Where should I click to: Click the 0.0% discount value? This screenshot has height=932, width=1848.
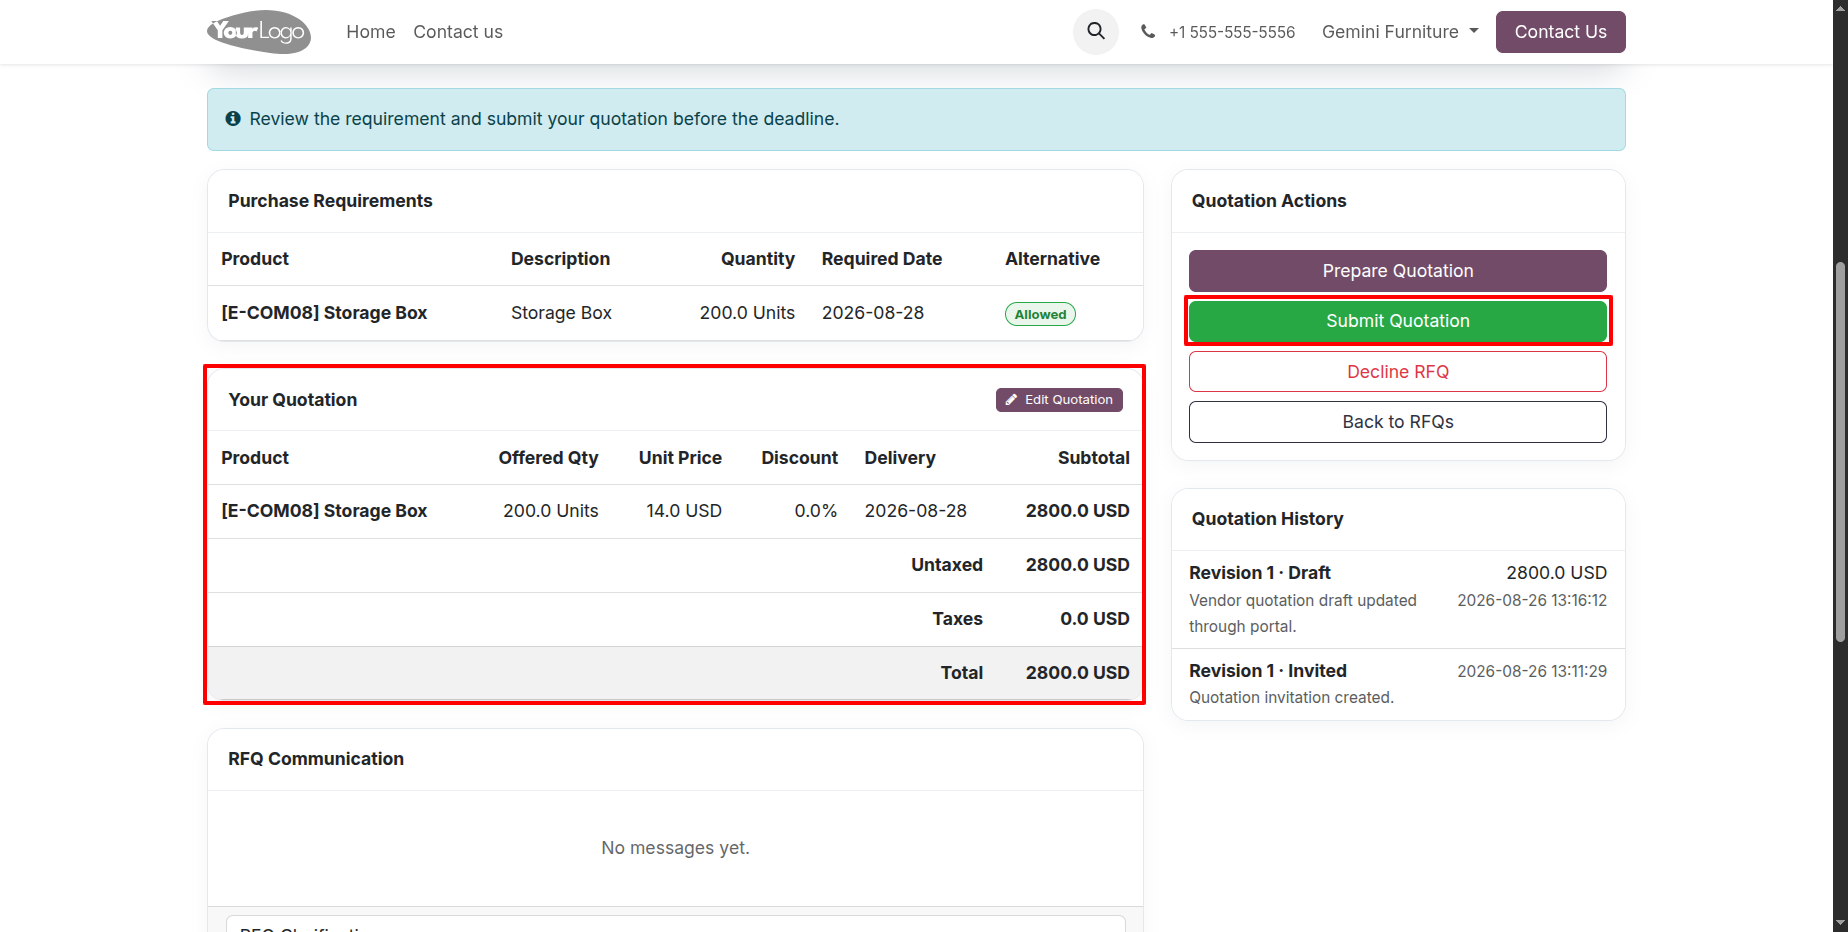816,511
